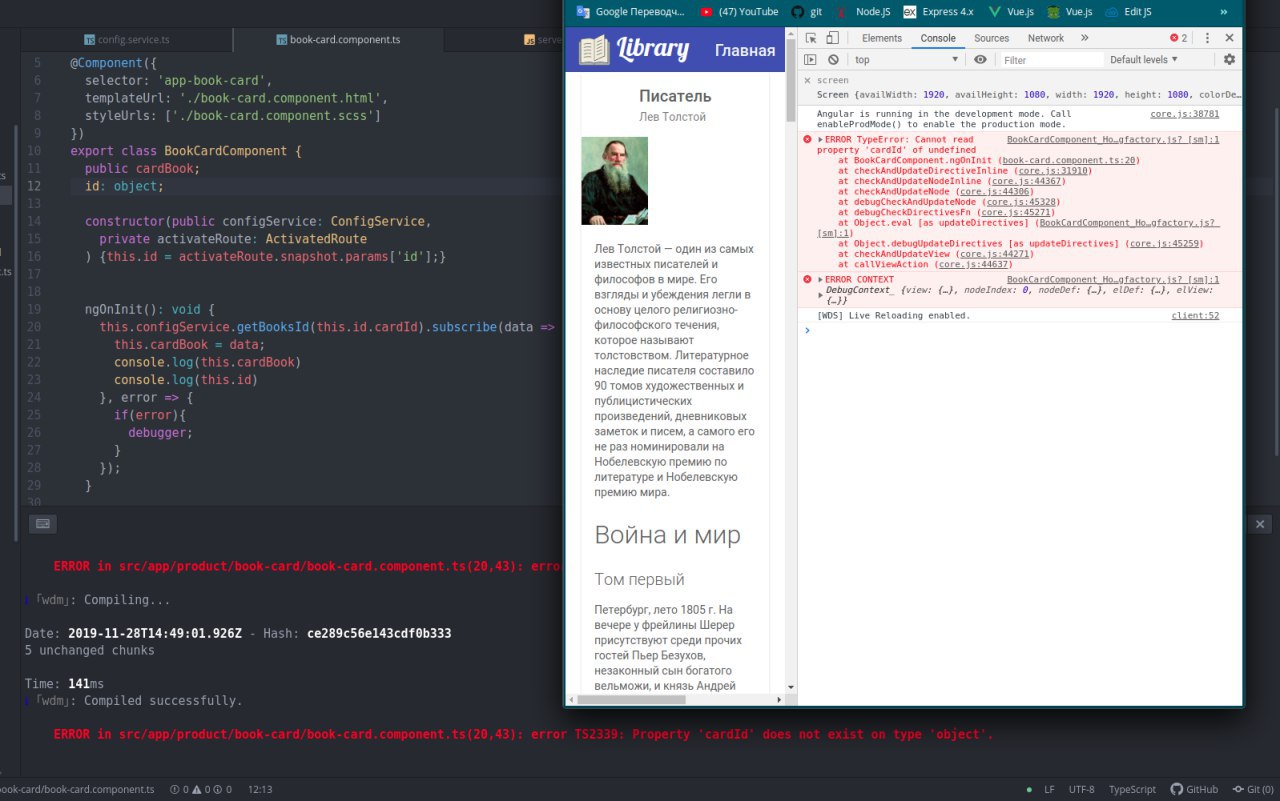Viewport: 1280px width, 801px height.
Task: Close the terminal panel with X
Action: (x=1260, y=524)
